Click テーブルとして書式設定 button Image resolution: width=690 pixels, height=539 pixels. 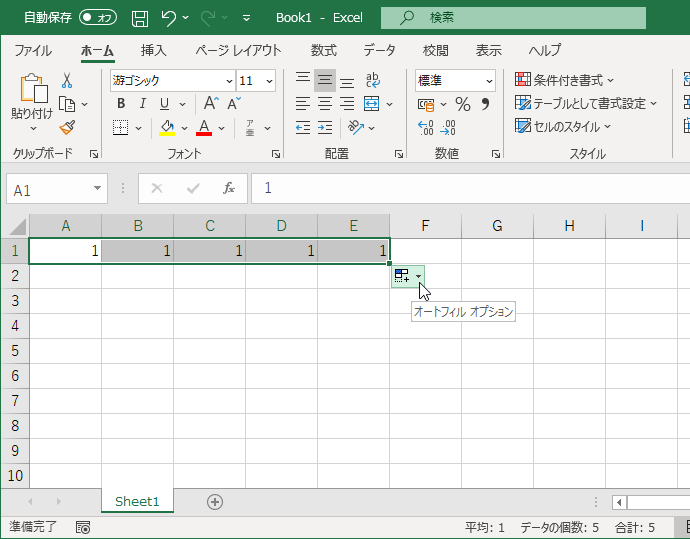coord(585,103)
